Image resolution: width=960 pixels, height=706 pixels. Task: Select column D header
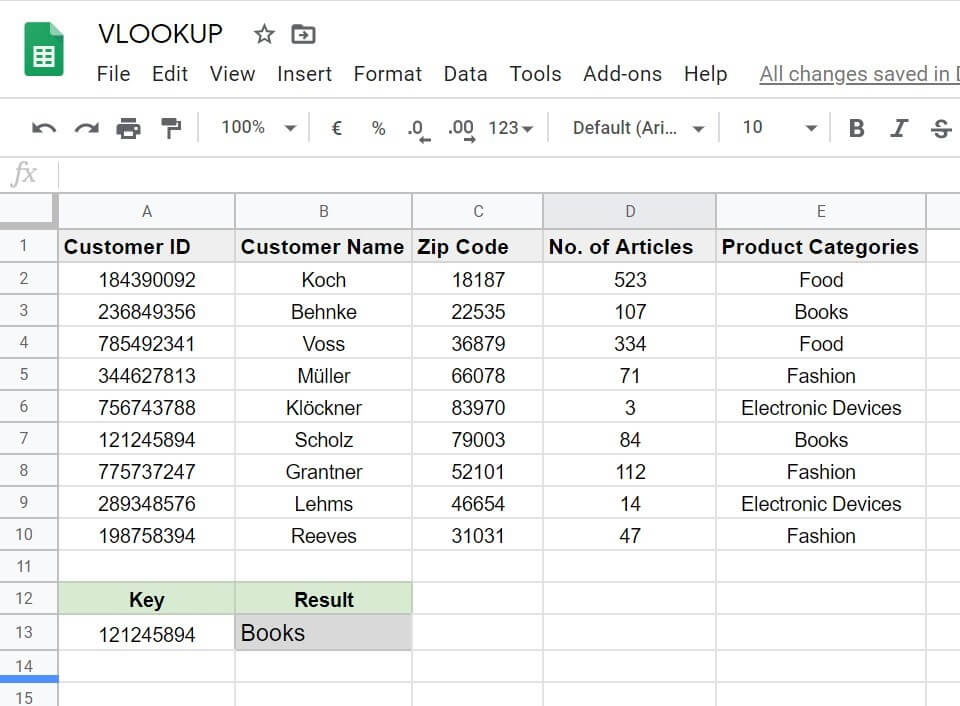click(x=629, y=212)
